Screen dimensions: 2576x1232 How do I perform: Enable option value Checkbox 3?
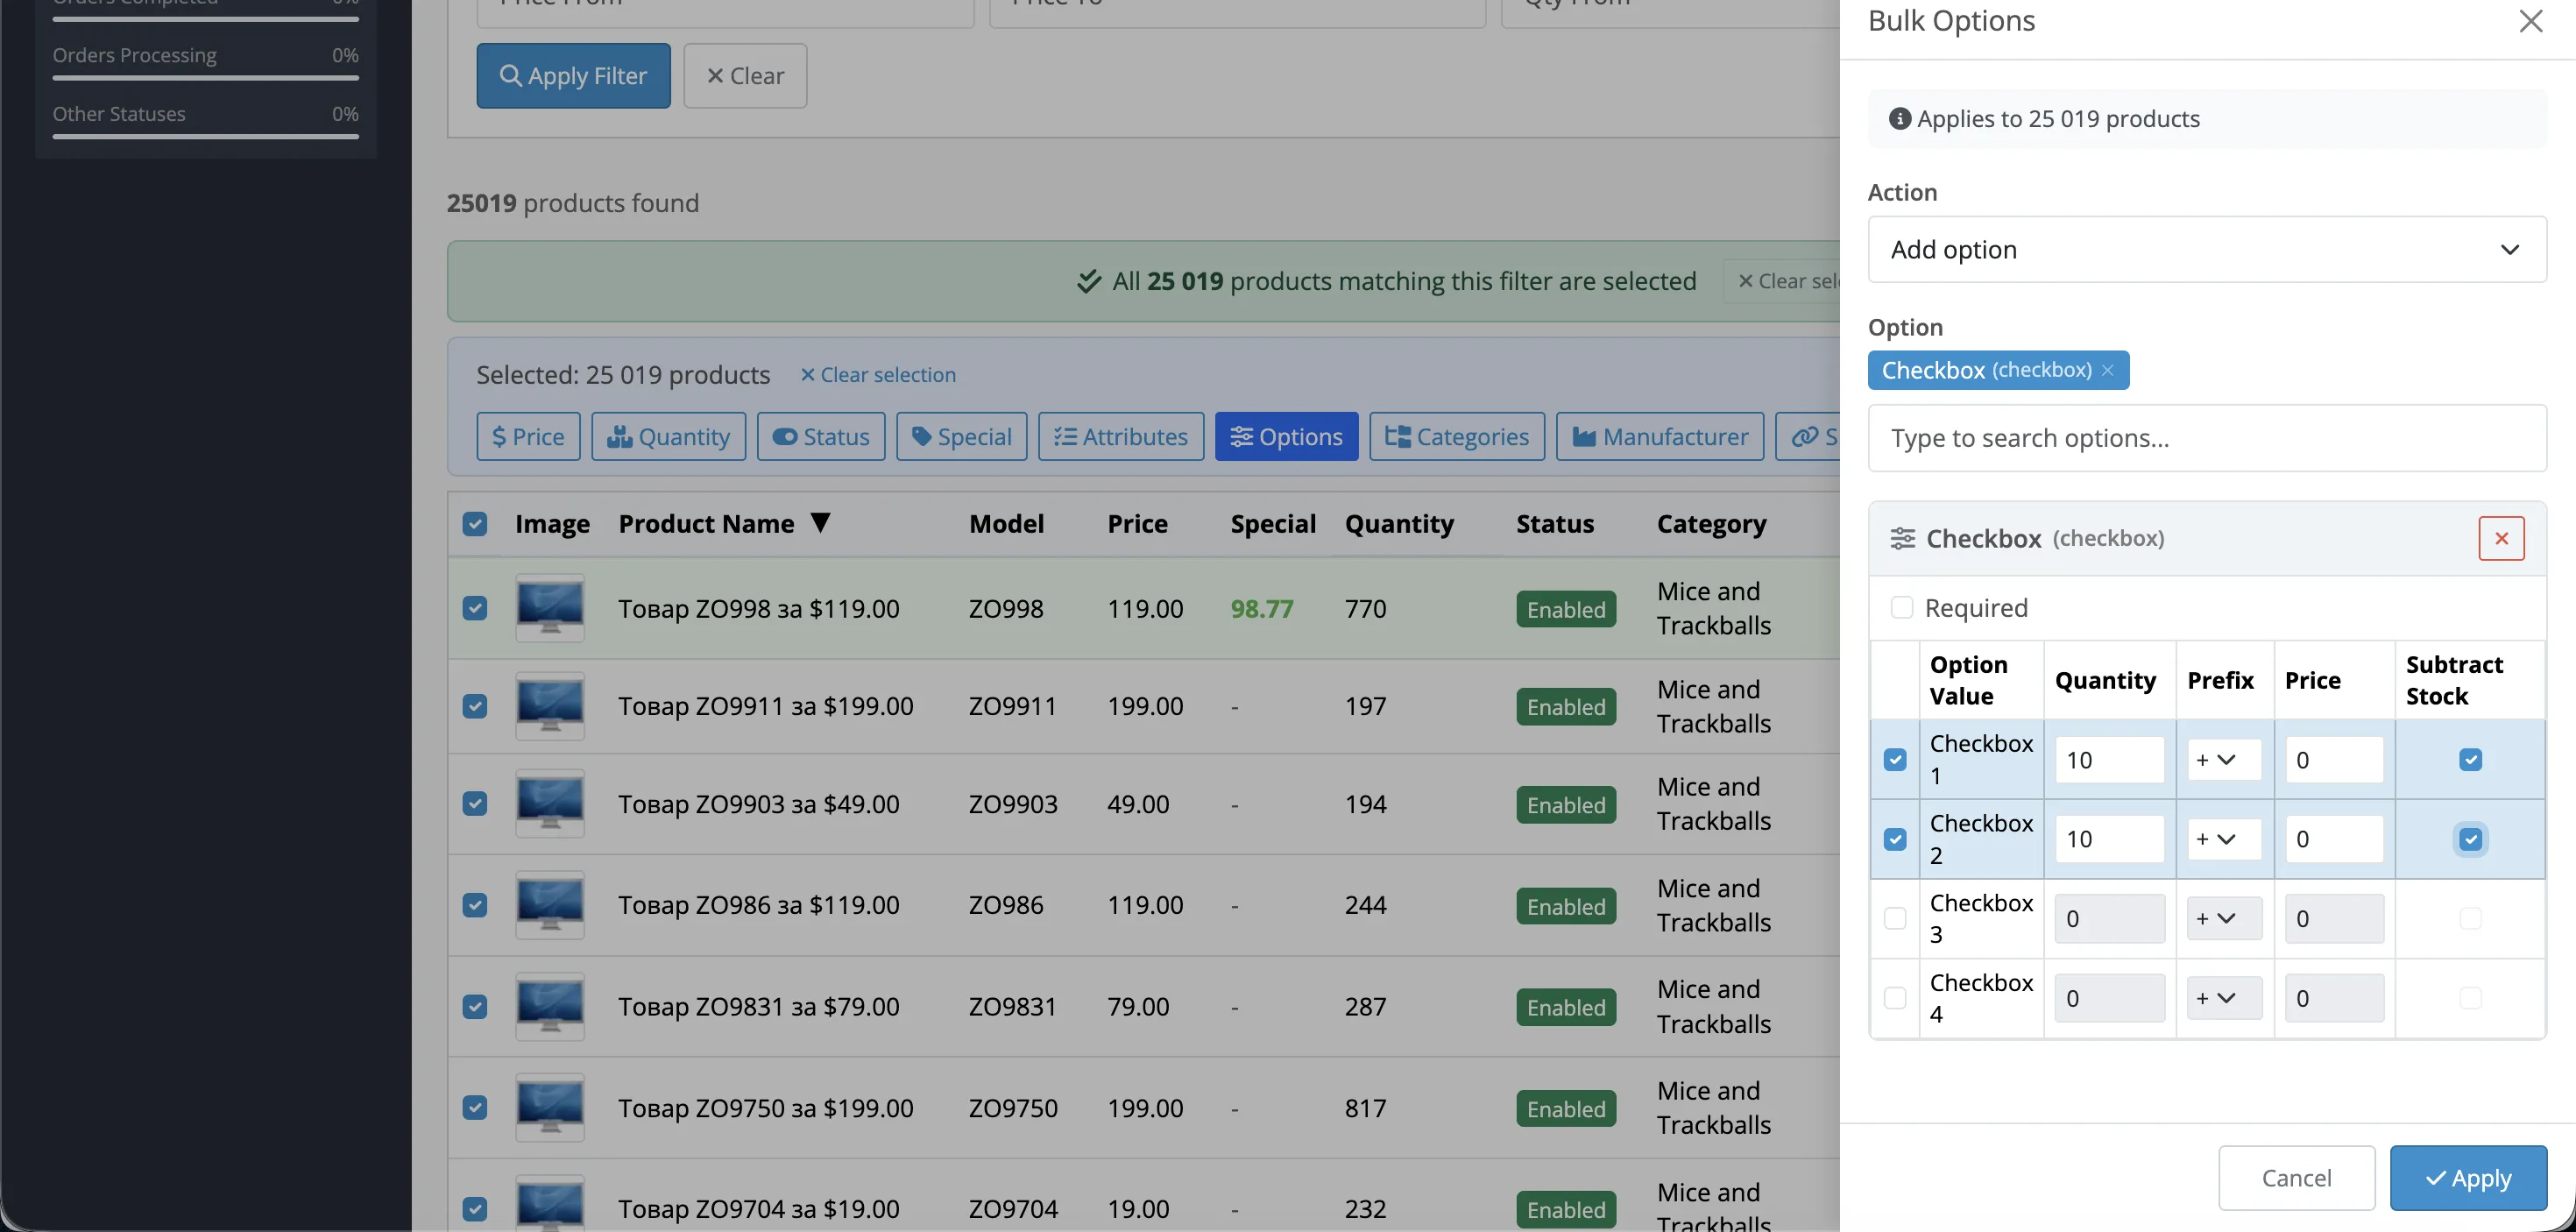click(x=1895, y=918)
